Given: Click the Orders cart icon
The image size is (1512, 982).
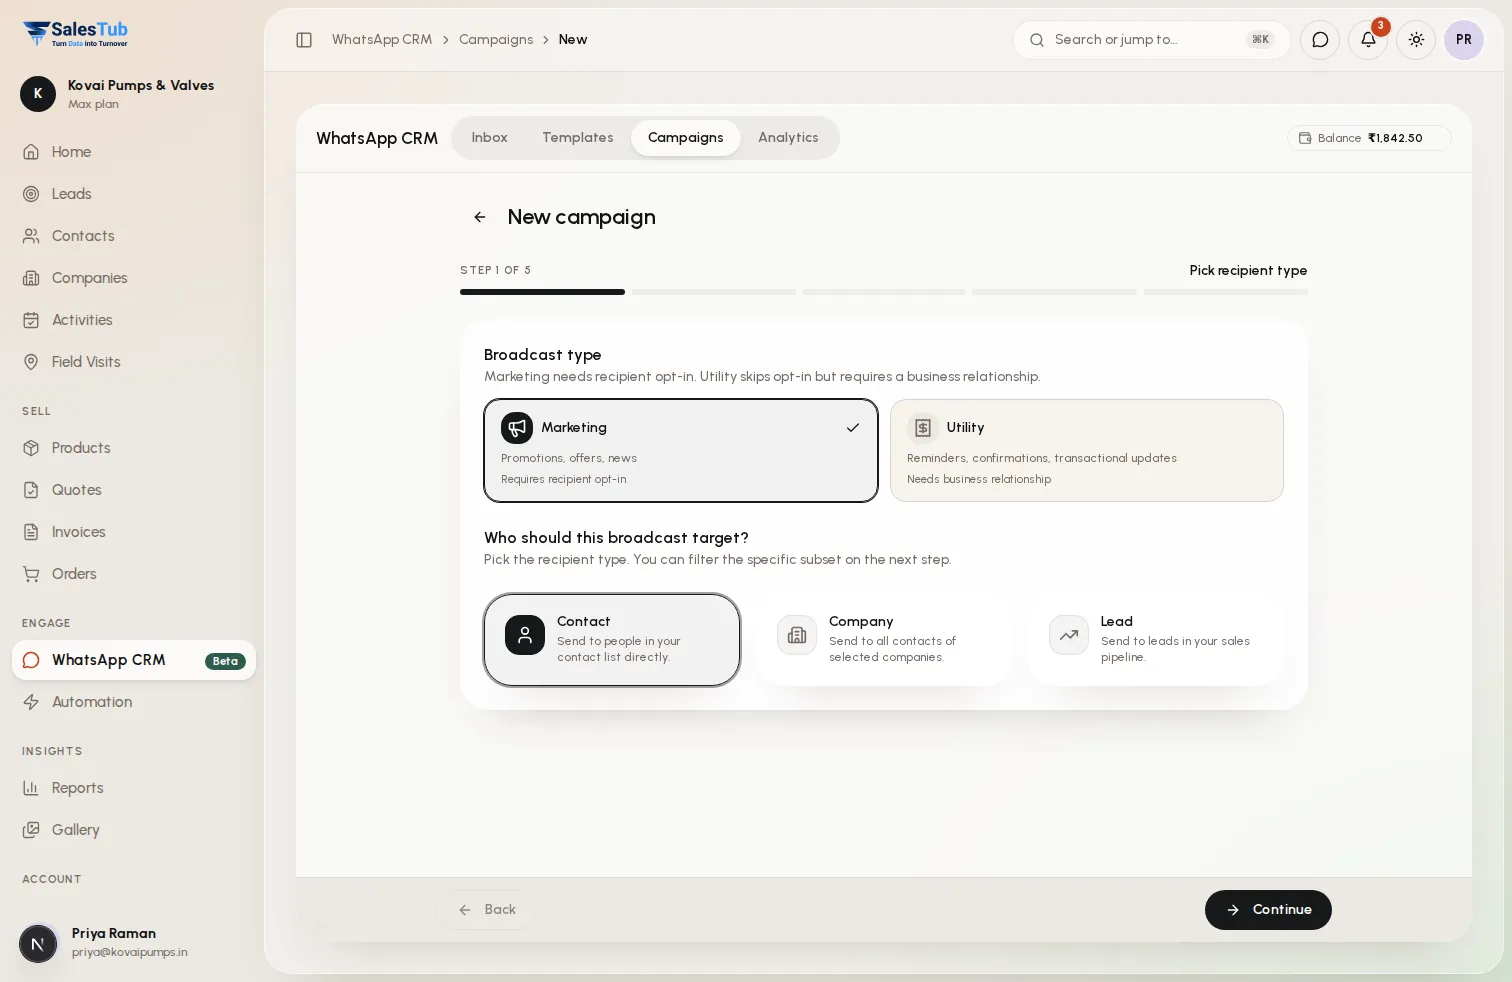Looking at the screenshot, I should tap(31, 574).
